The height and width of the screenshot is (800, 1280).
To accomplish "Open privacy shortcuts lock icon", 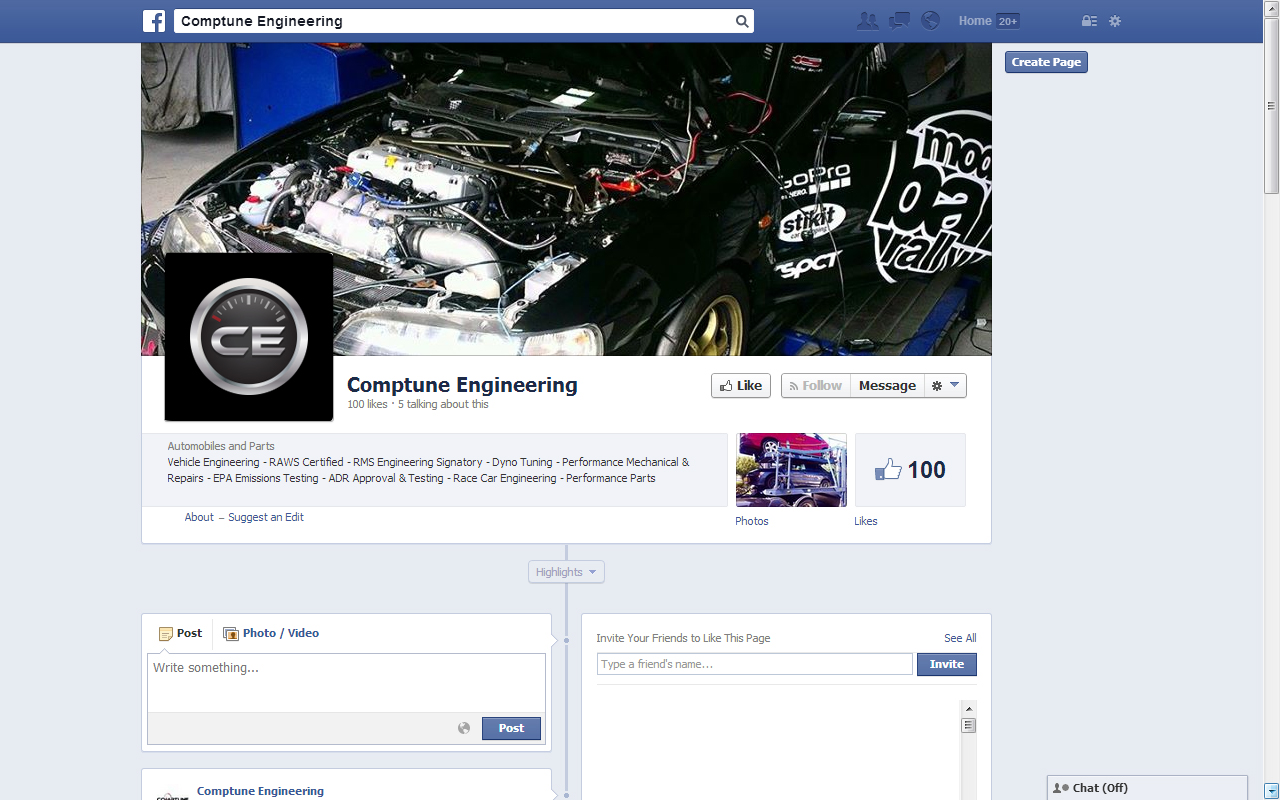I will click(x=1089, y=21).
